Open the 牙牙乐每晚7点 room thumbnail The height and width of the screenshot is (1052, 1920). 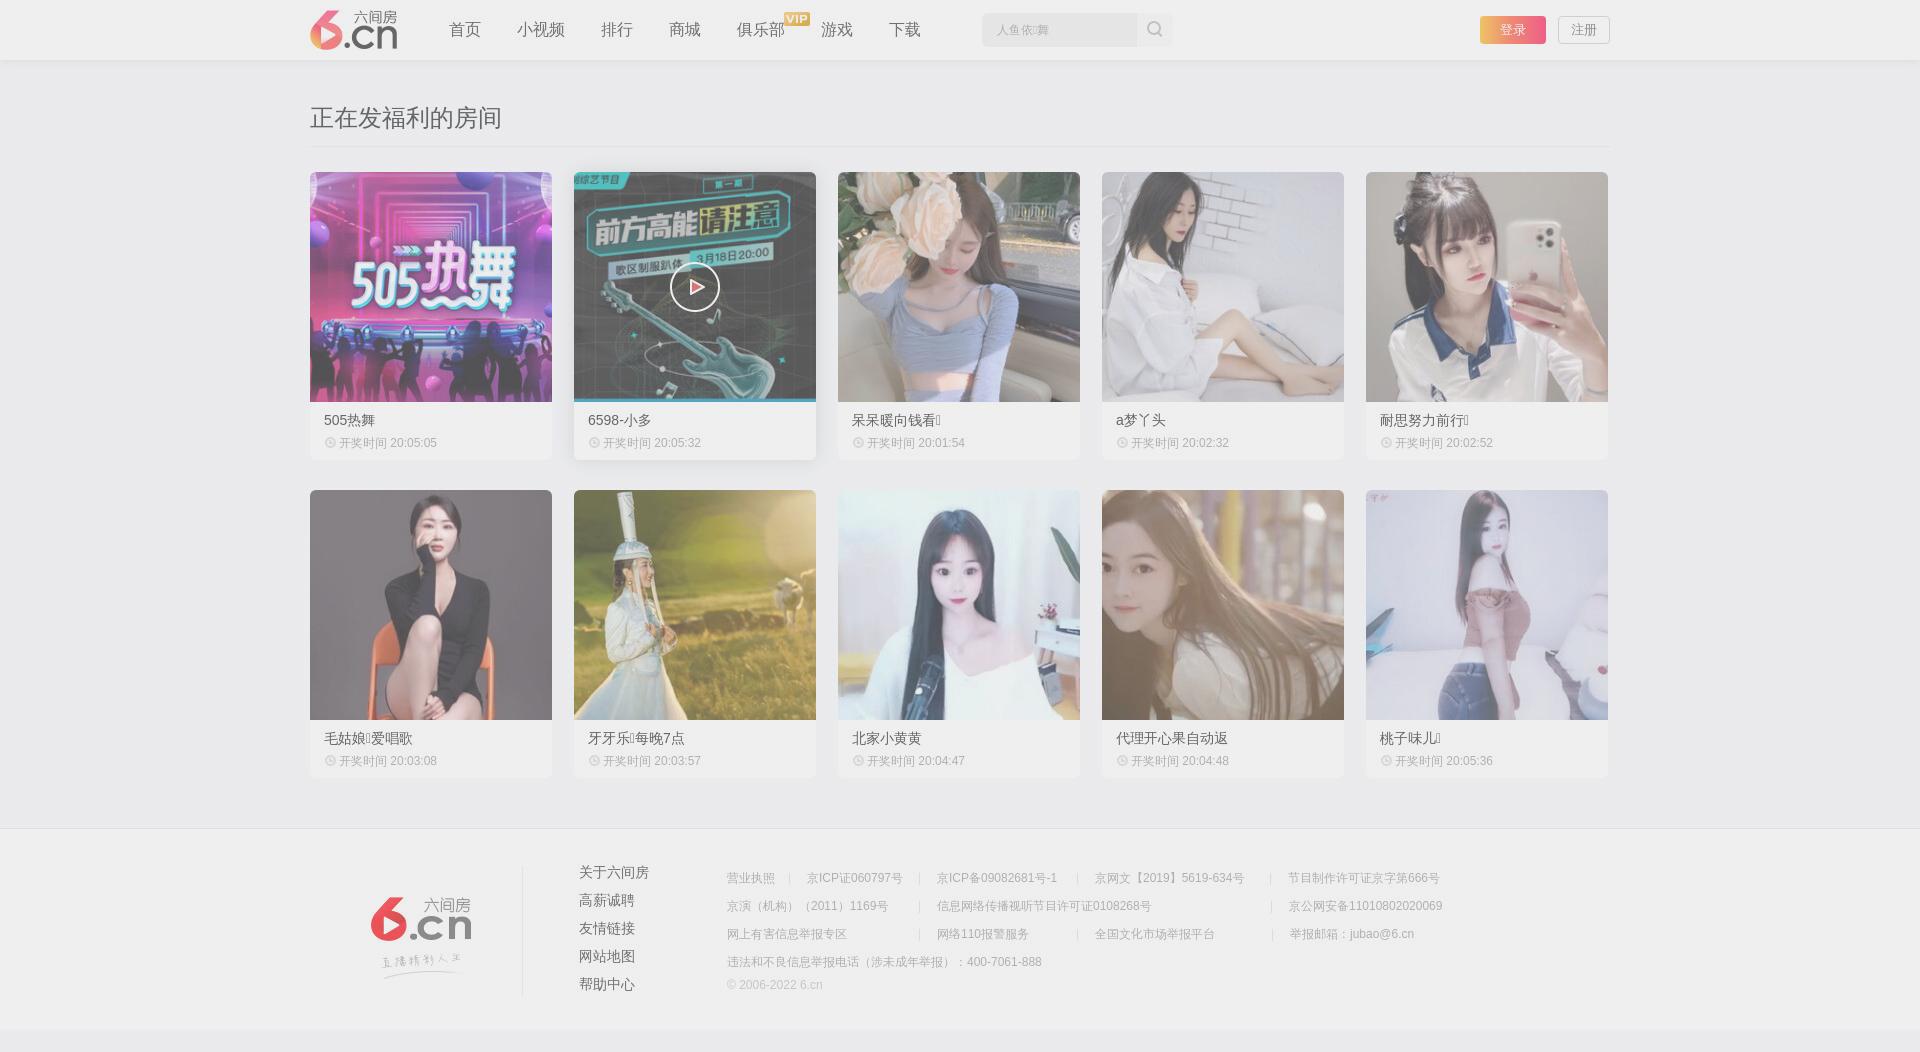[695, 605]
